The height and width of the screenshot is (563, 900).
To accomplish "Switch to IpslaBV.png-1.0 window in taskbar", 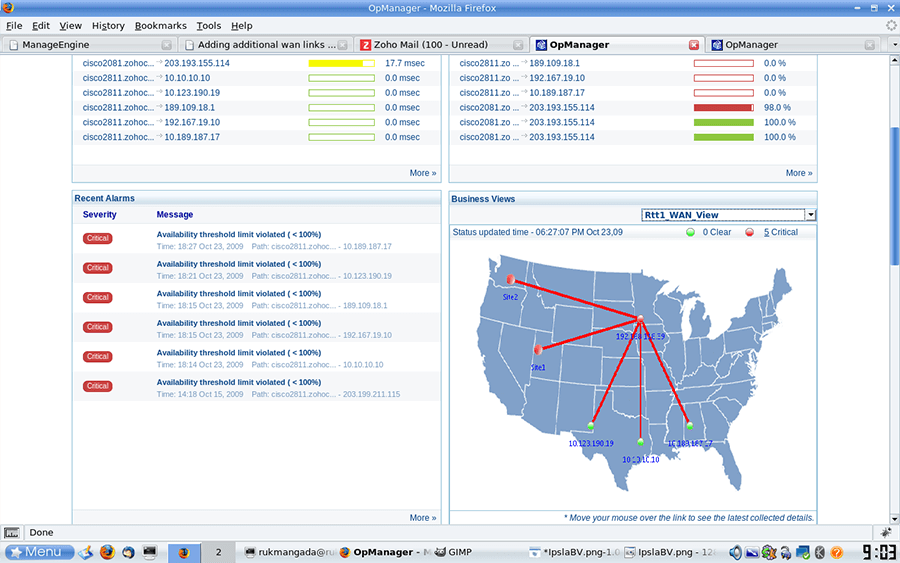I will point(575,552).
